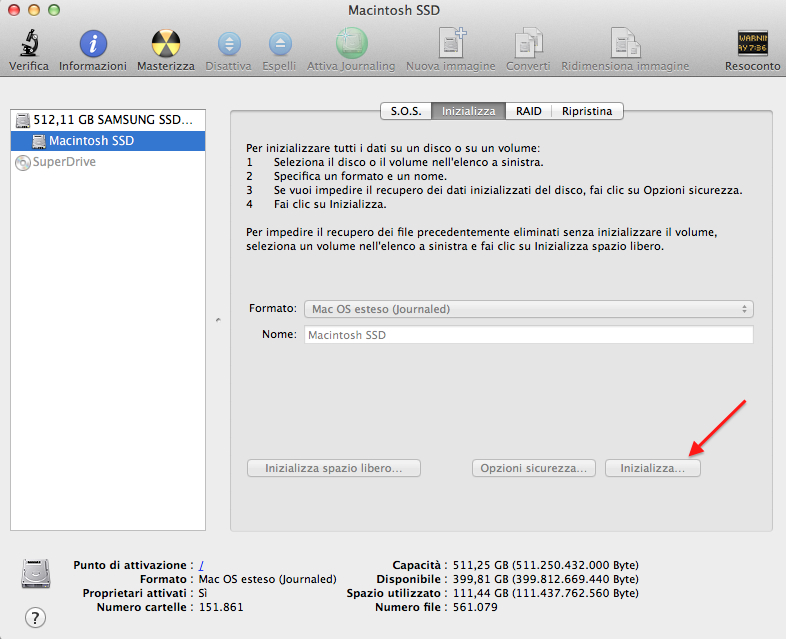Select the 512,11 GB SAMSUNG SSD disk
This screenshot has height=639, width=786.
[108, 120]
